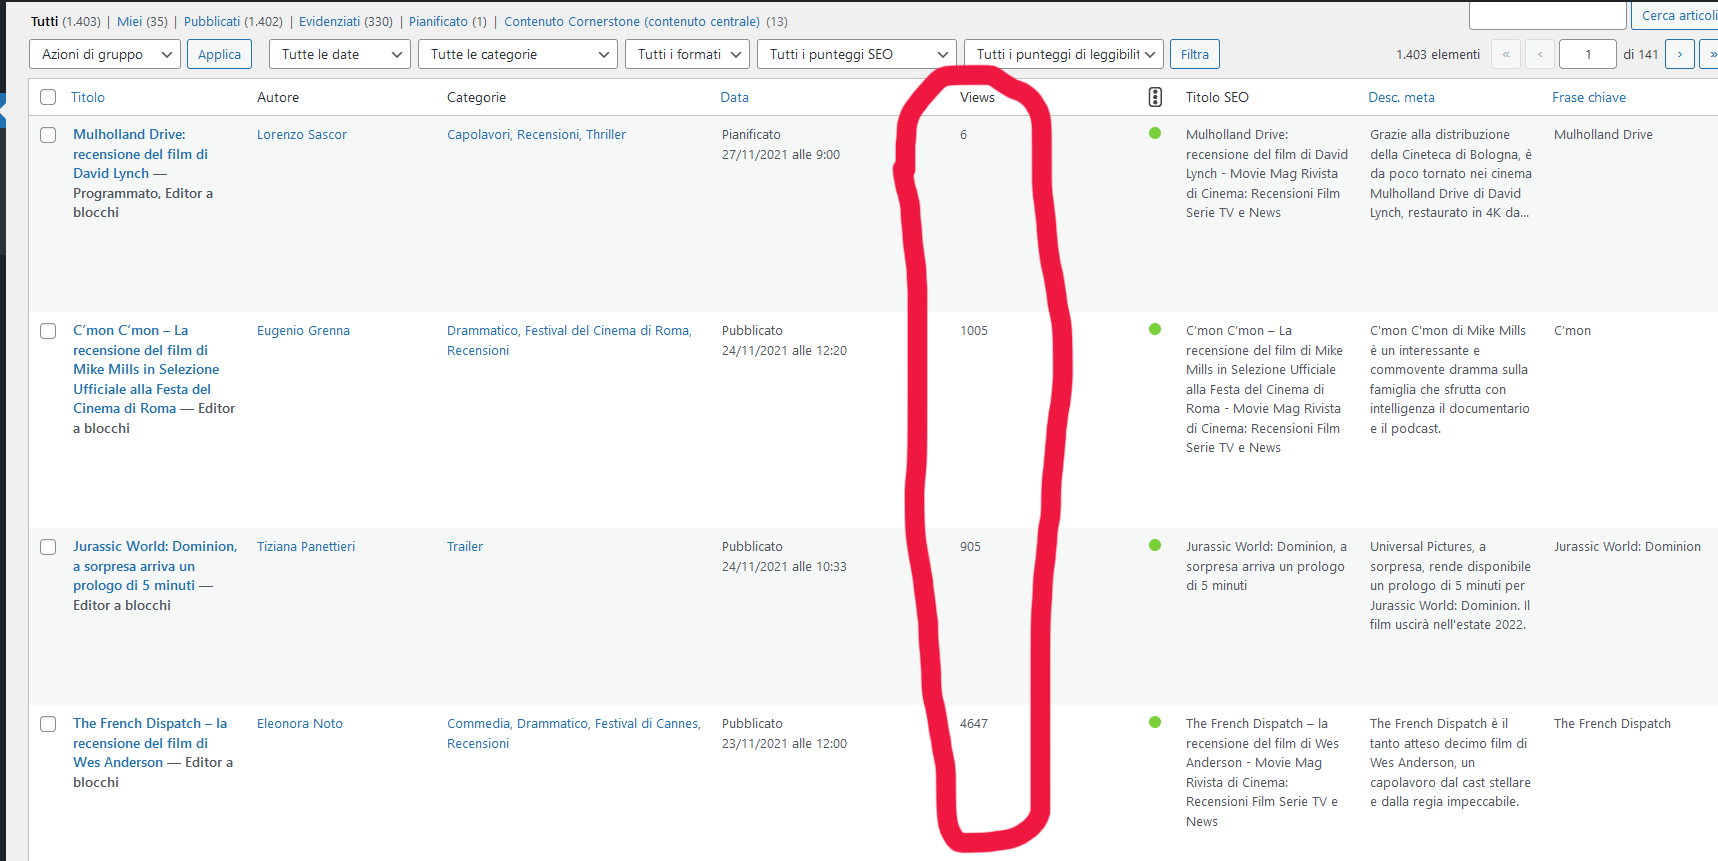Open the Commedia category link
This screenshot has width=1718, height=861.
pos(478,723)
